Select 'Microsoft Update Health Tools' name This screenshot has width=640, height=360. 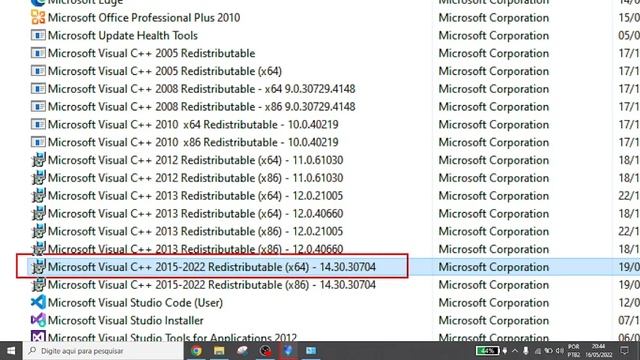tap(123, 36)
